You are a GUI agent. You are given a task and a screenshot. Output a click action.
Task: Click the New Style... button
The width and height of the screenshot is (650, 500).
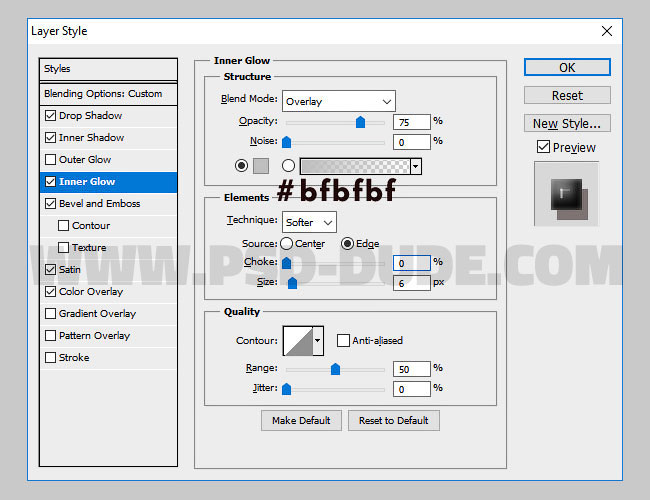coord(567,123)
